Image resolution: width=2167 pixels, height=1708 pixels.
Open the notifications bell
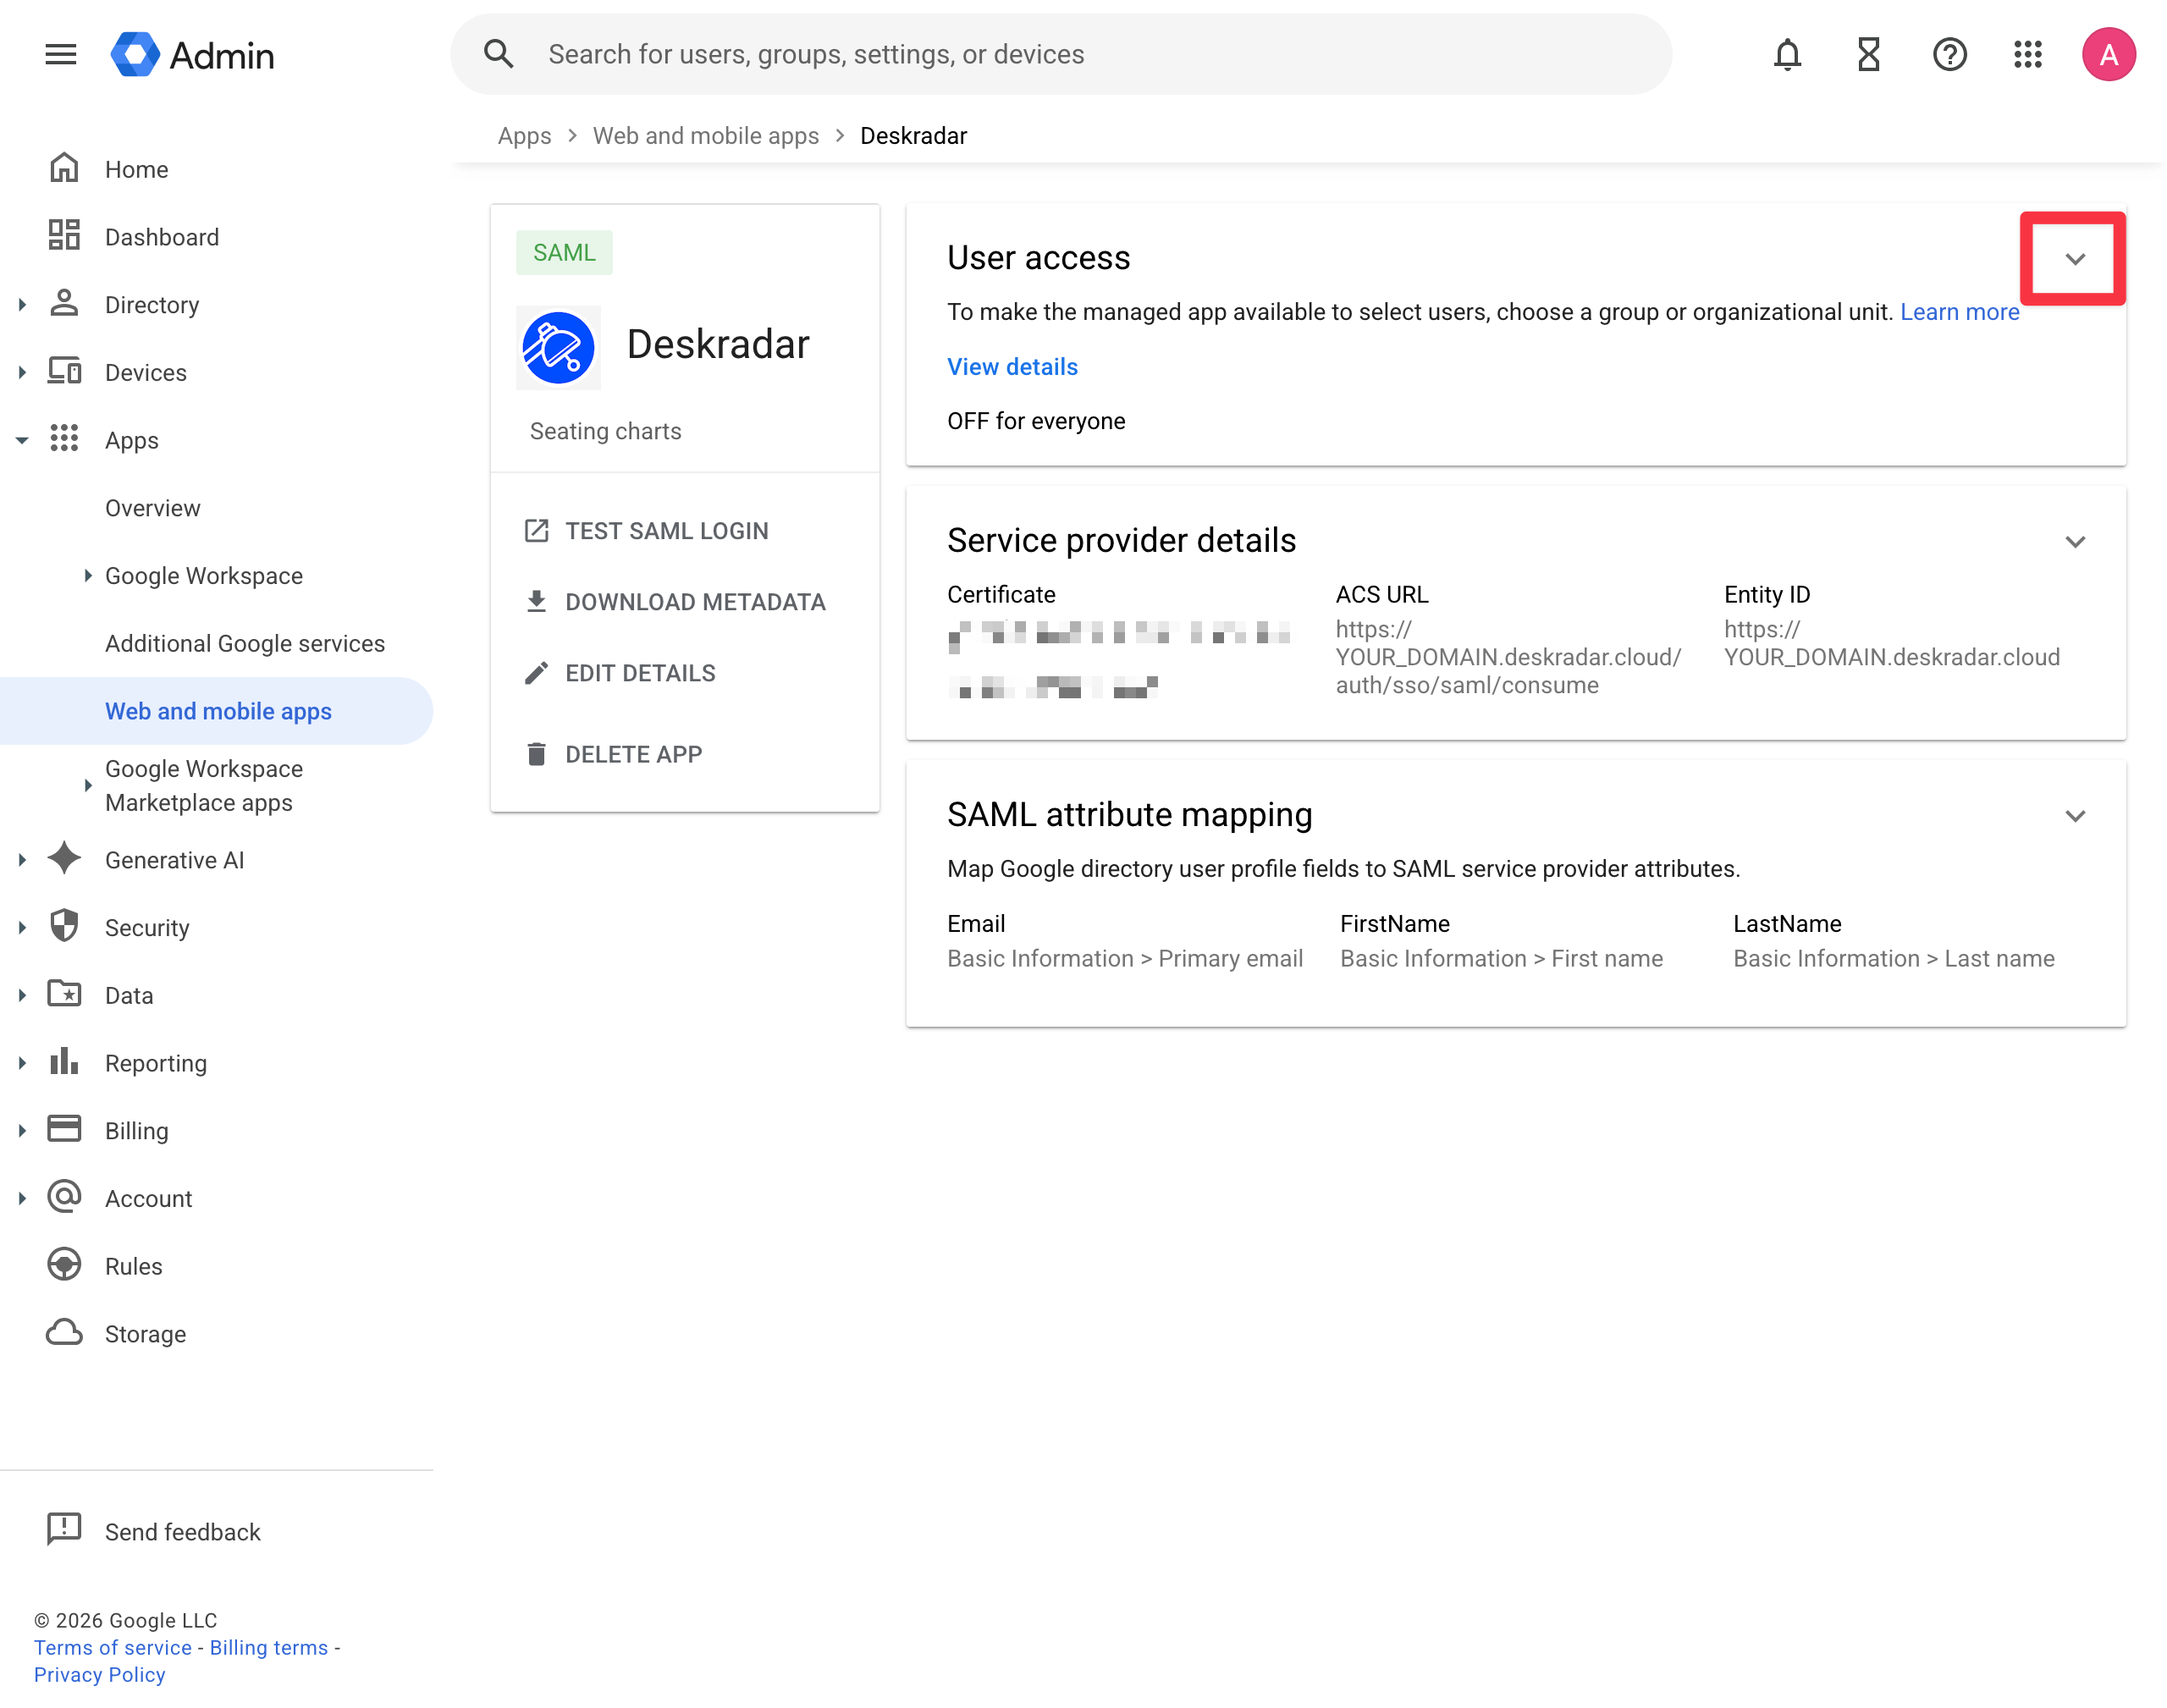(x=1787, y=54)
